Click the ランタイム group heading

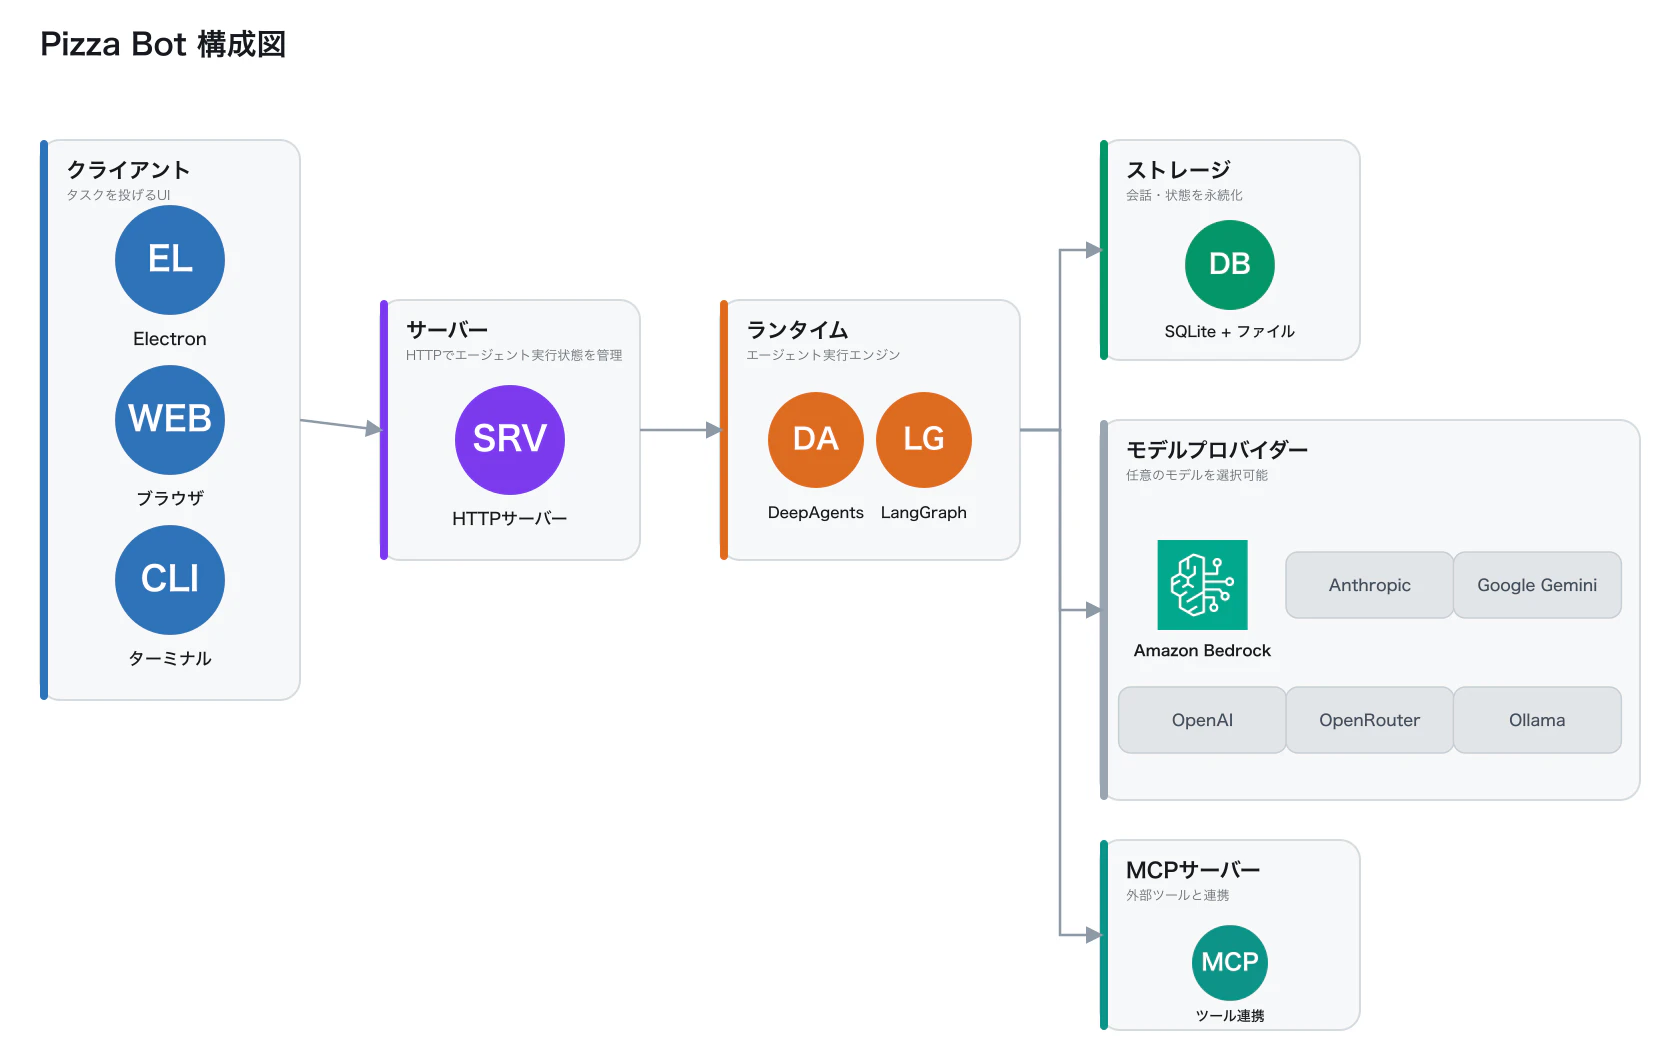tap(797, 330)
